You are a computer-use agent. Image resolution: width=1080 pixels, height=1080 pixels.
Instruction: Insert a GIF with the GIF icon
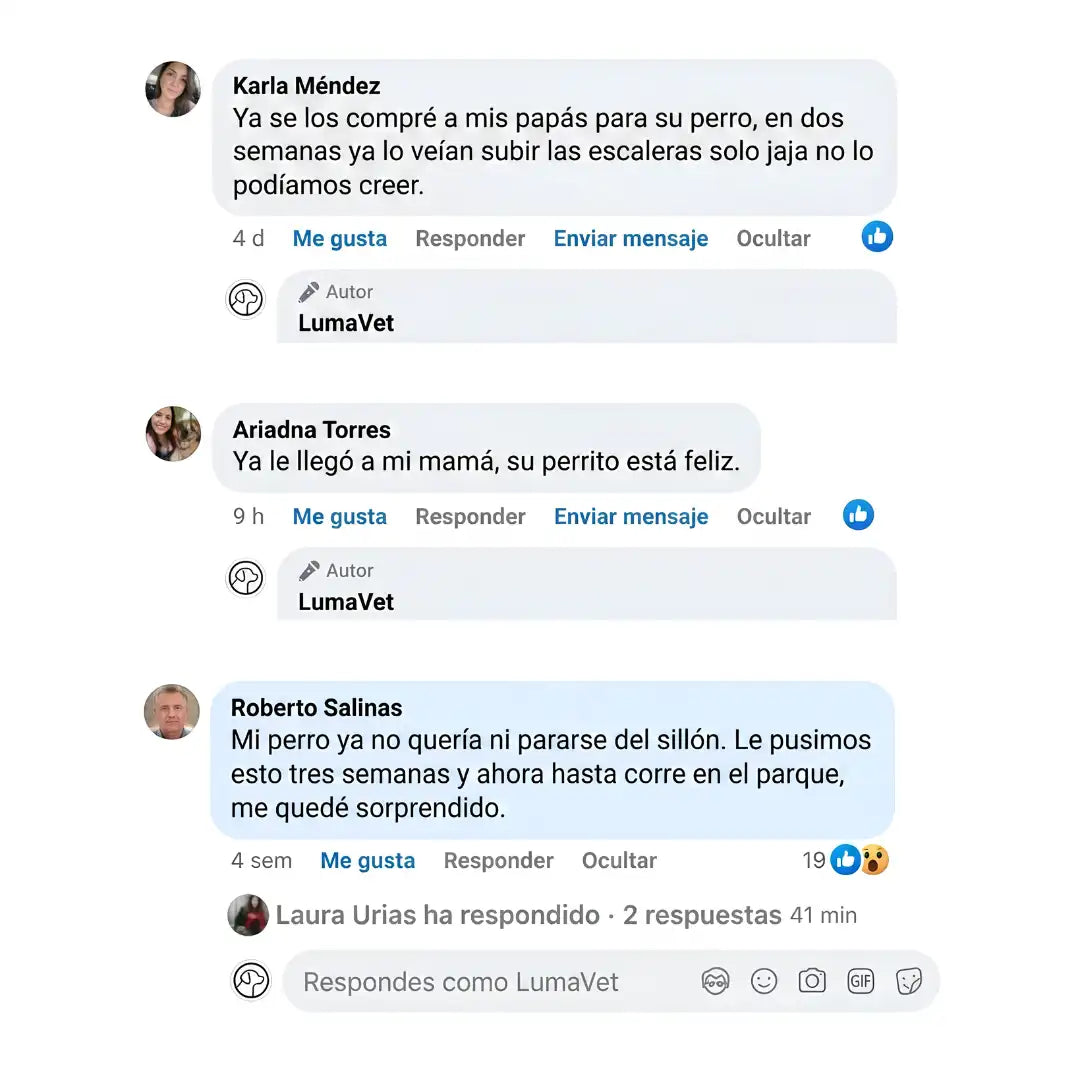coord(860,981)
